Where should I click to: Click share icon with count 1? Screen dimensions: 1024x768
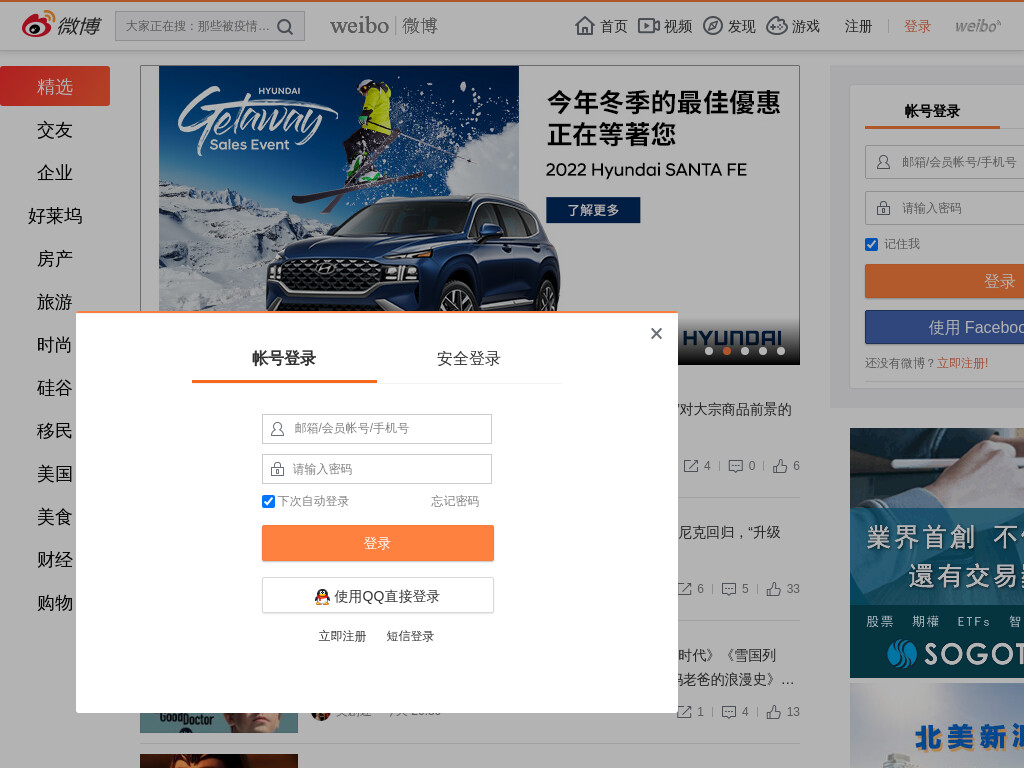[684, 712]
